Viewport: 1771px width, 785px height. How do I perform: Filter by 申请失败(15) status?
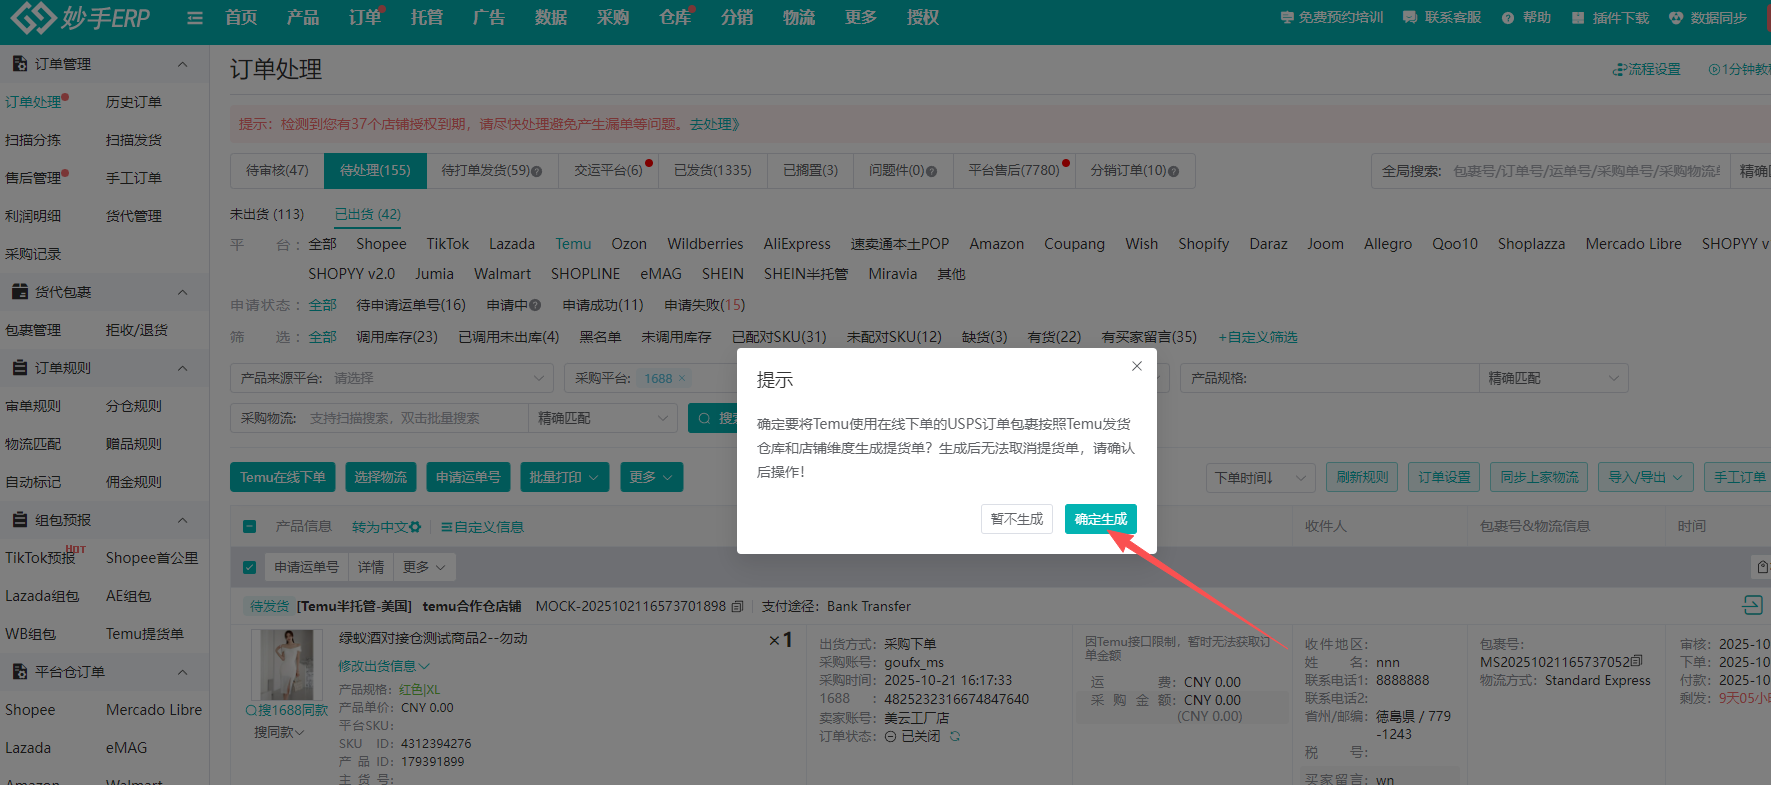click(704, 305)
